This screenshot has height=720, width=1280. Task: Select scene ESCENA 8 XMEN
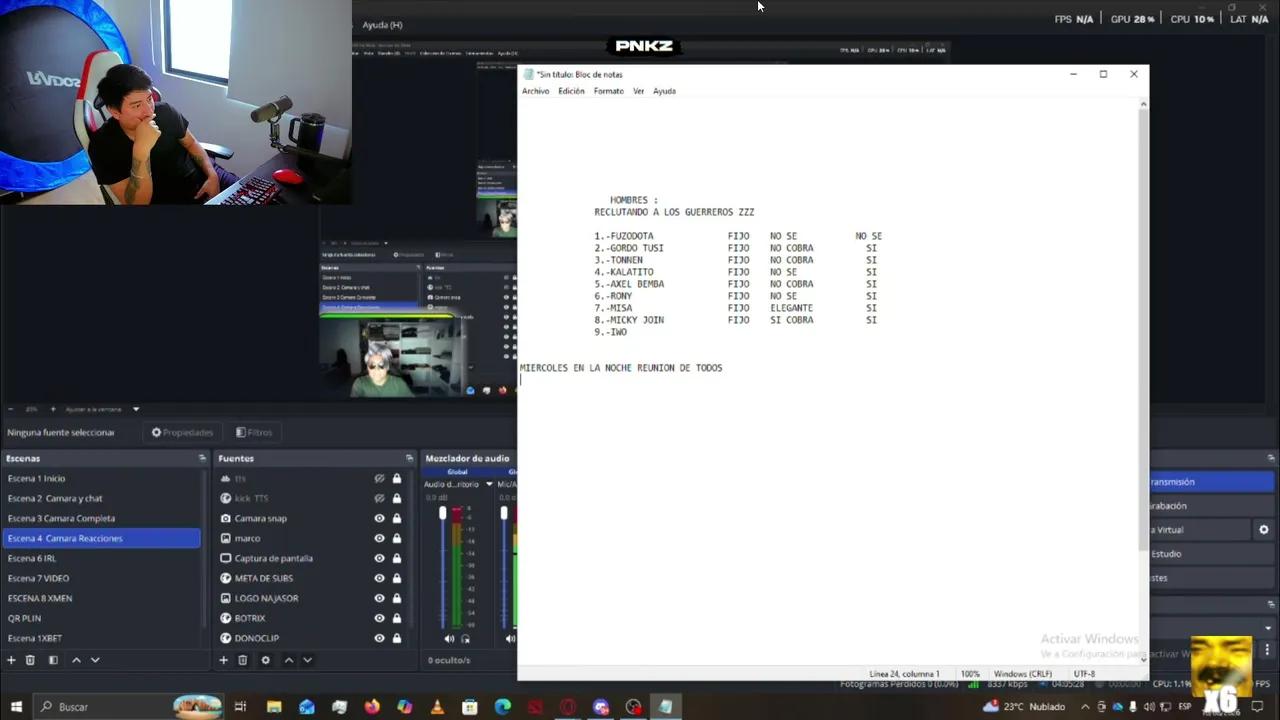(x=101, y=598)
